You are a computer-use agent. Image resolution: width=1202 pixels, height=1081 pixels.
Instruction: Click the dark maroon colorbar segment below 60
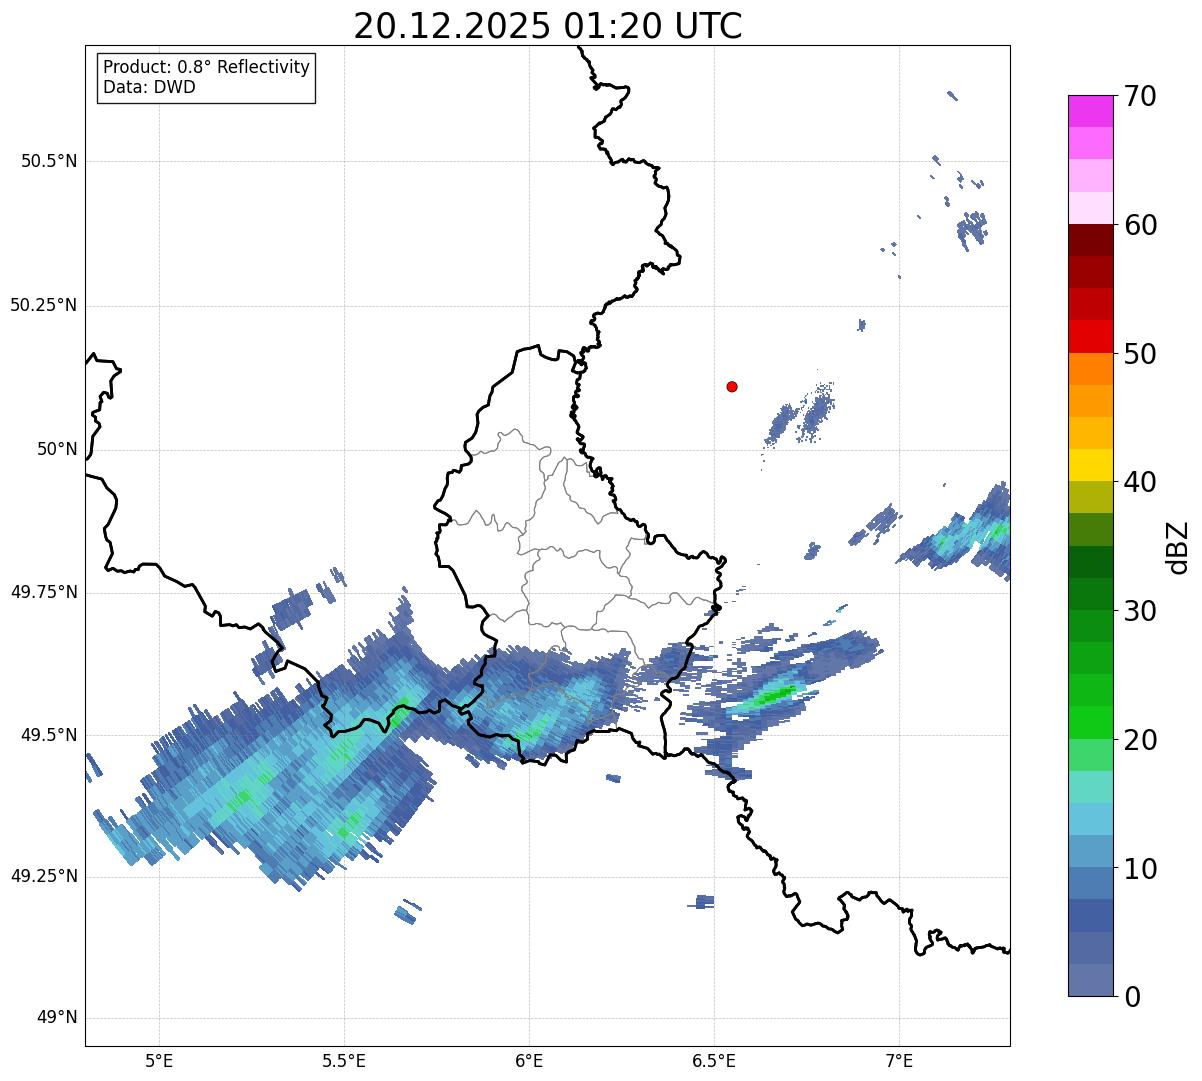click(1090, 240)
